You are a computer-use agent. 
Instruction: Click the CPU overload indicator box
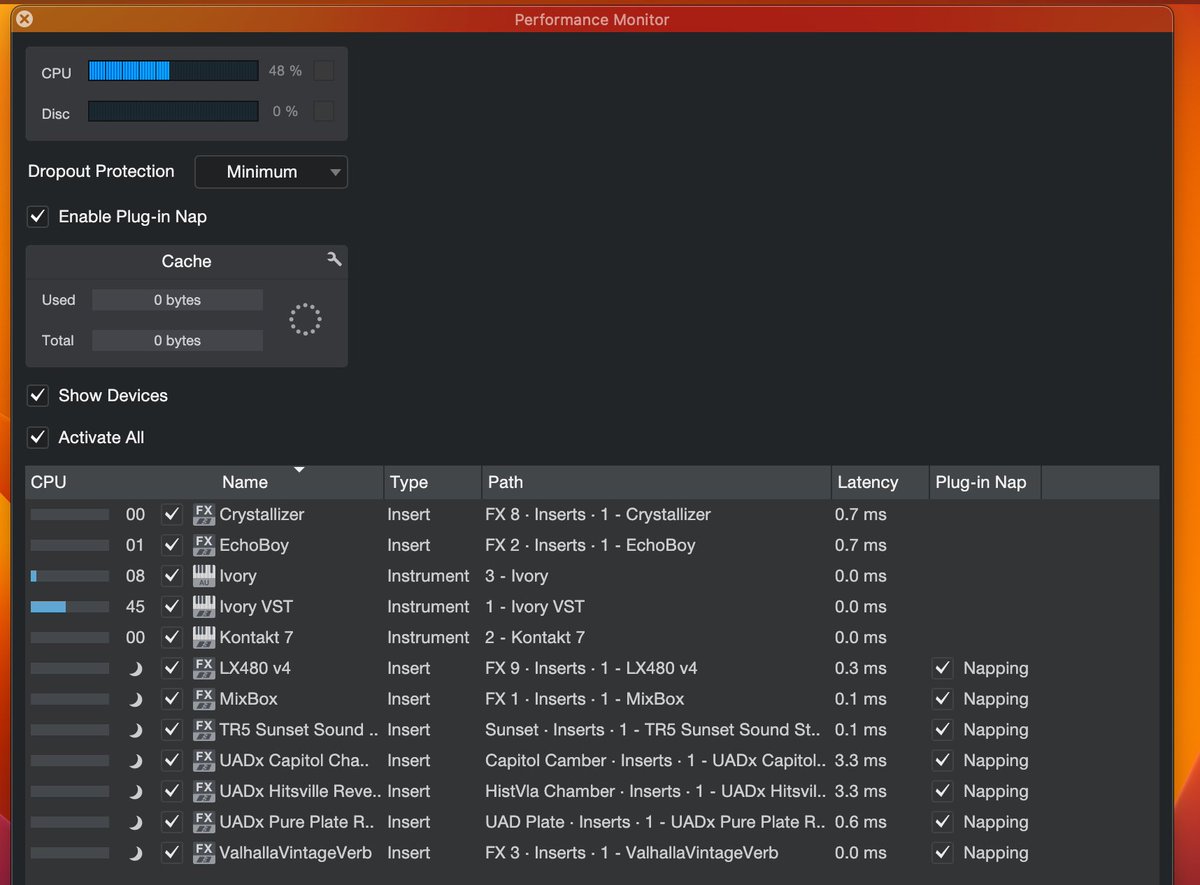[x=324, y=71]
